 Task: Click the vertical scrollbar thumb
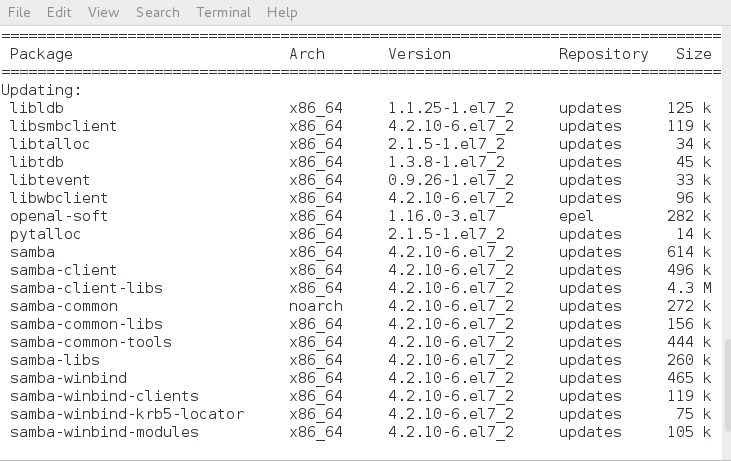[x=727, y=385]
